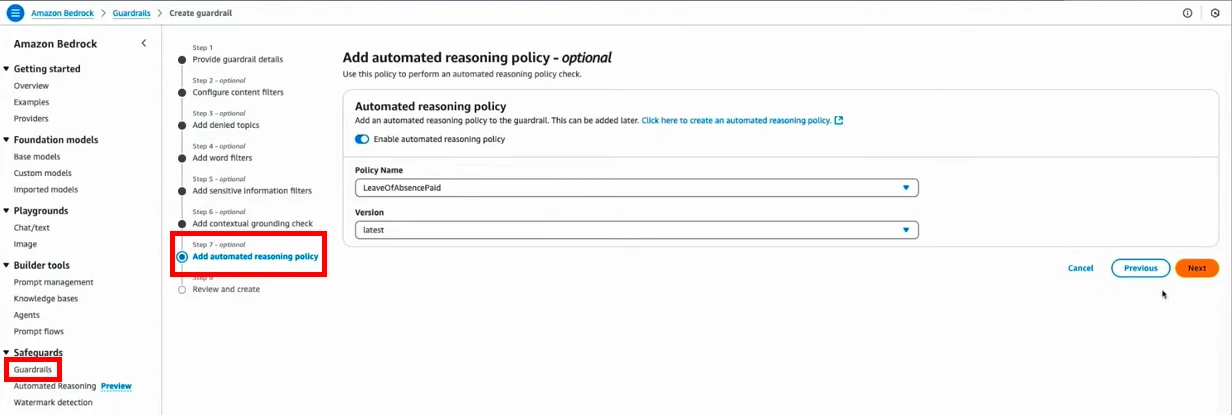Viewport: 1232px width, 415px height.
Task: Go to Knowledge bases in sidebar
Action: 46,298
